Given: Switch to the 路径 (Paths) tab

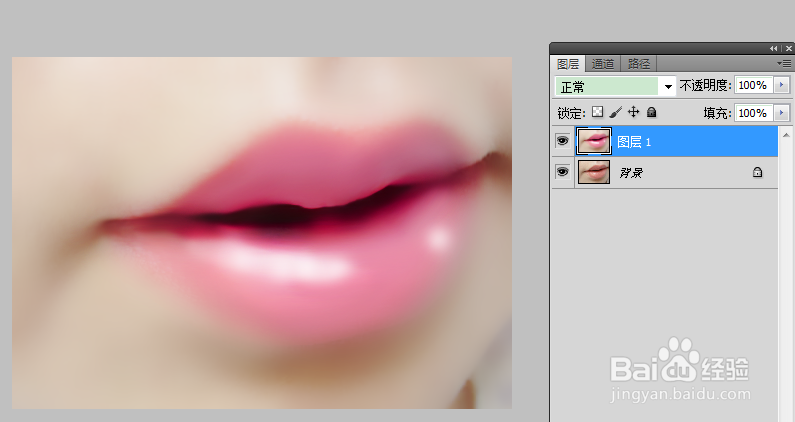Looking at the screenshot, I should pyautogui.click(x=638, y=64).
